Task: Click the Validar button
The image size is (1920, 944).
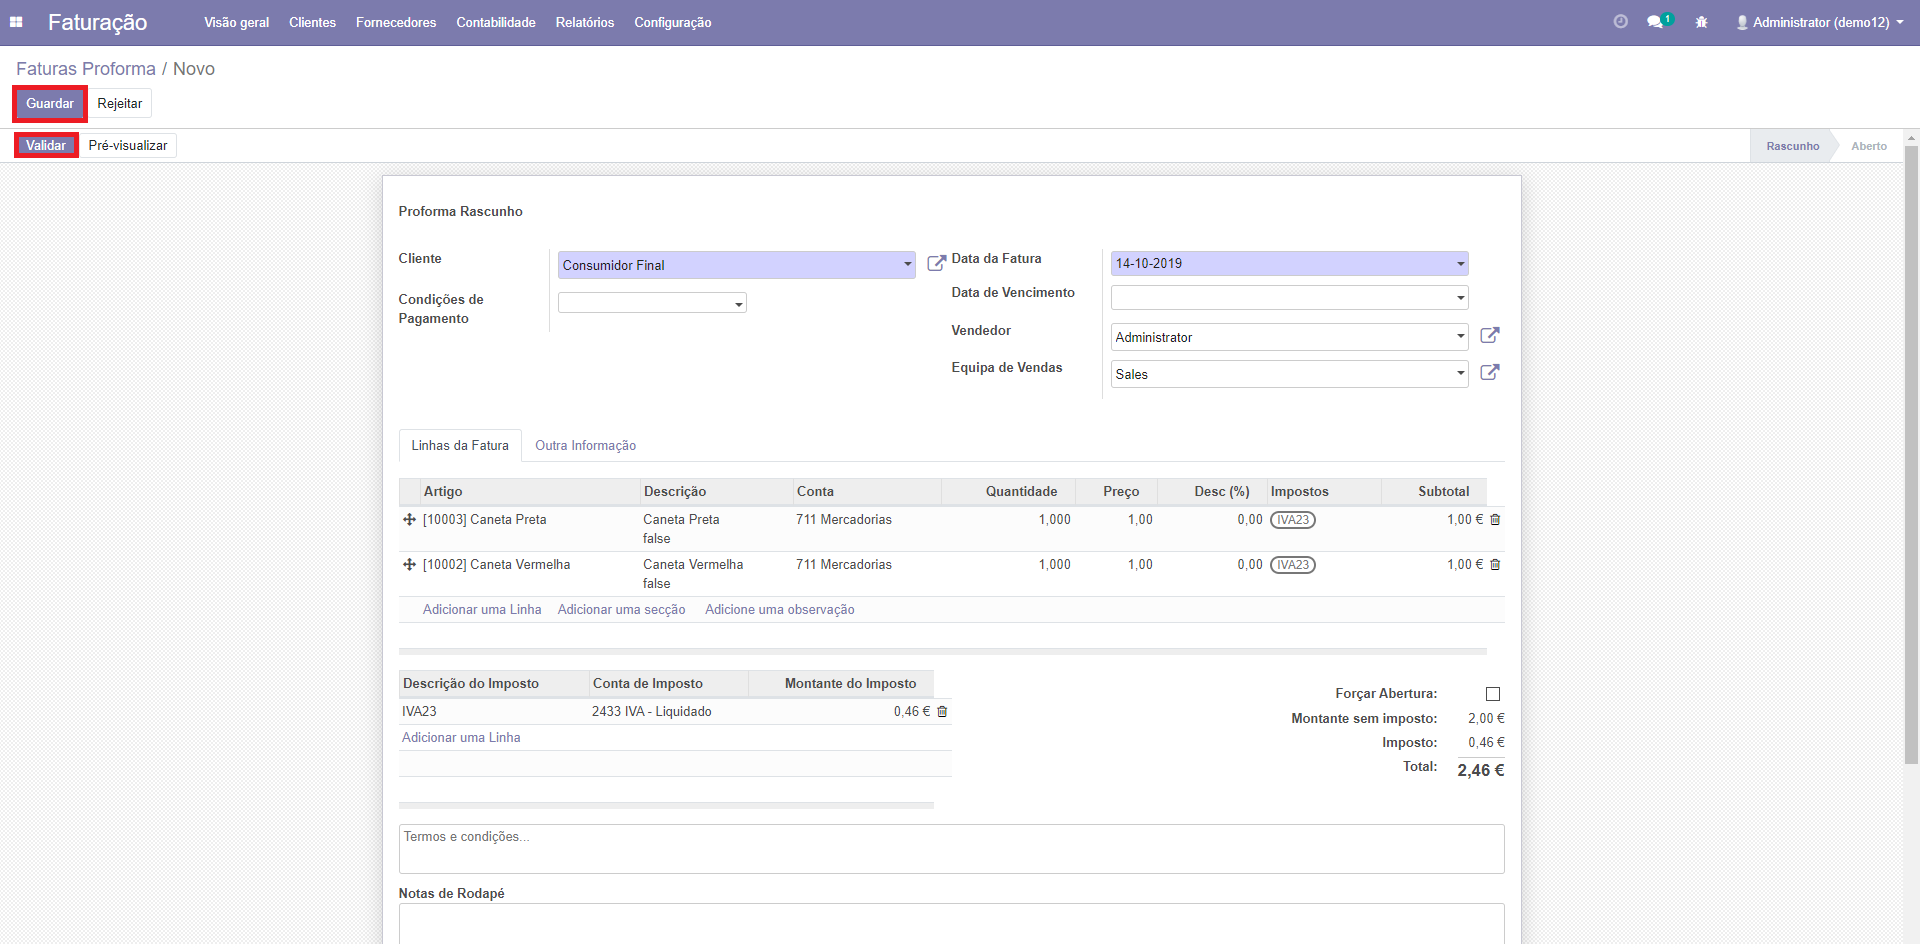Action: (46, 146)
